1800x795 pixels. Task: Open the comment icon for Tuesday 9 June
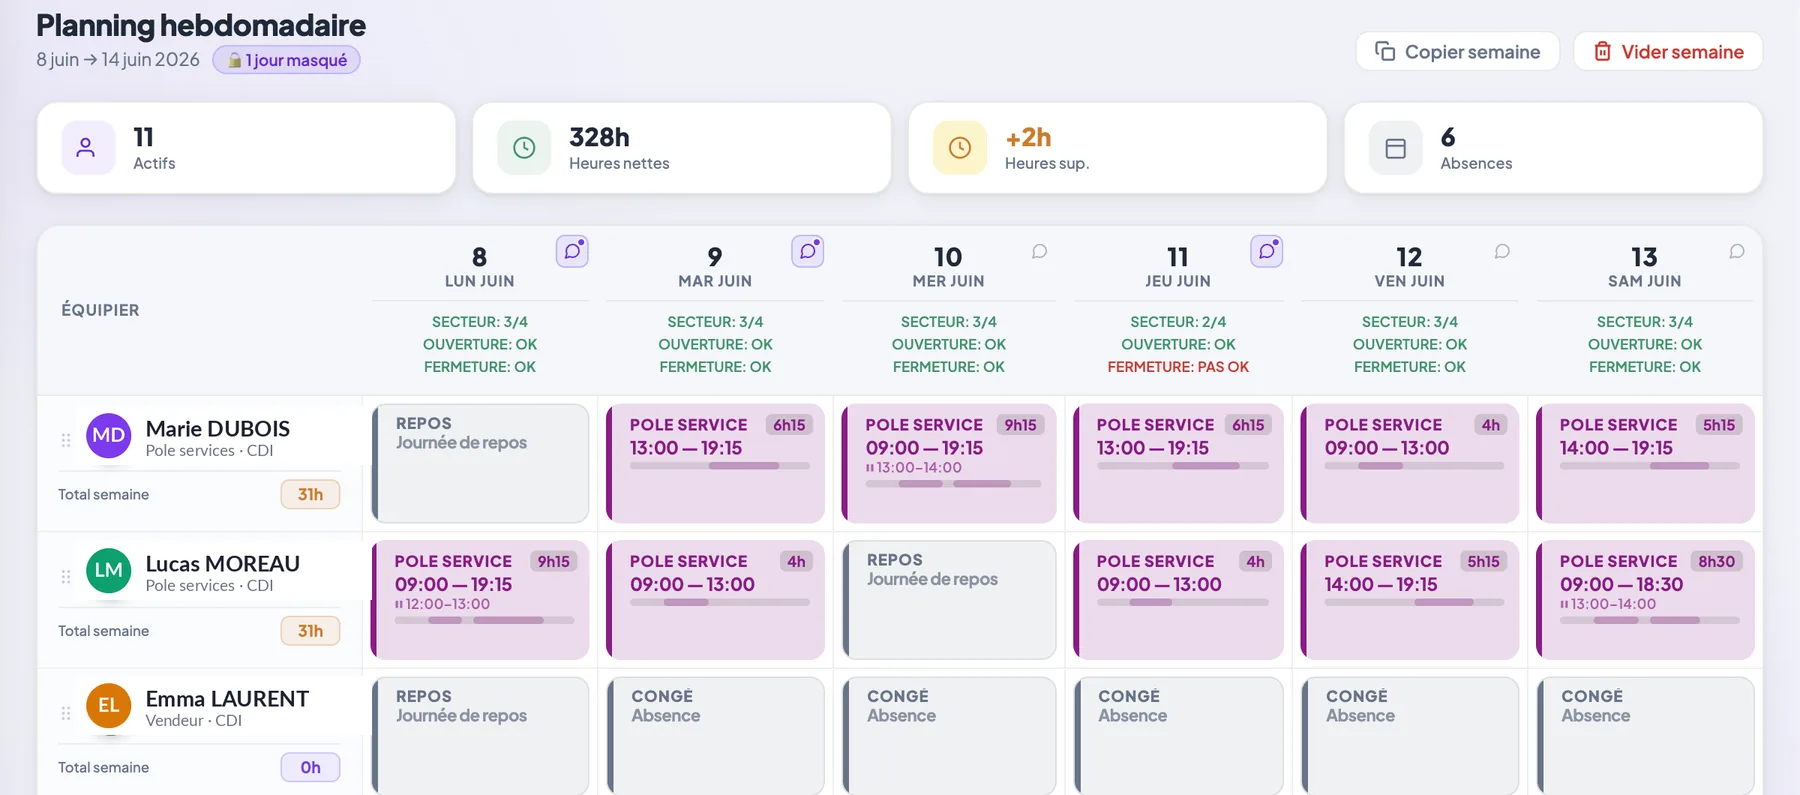[x=808, y=251]
